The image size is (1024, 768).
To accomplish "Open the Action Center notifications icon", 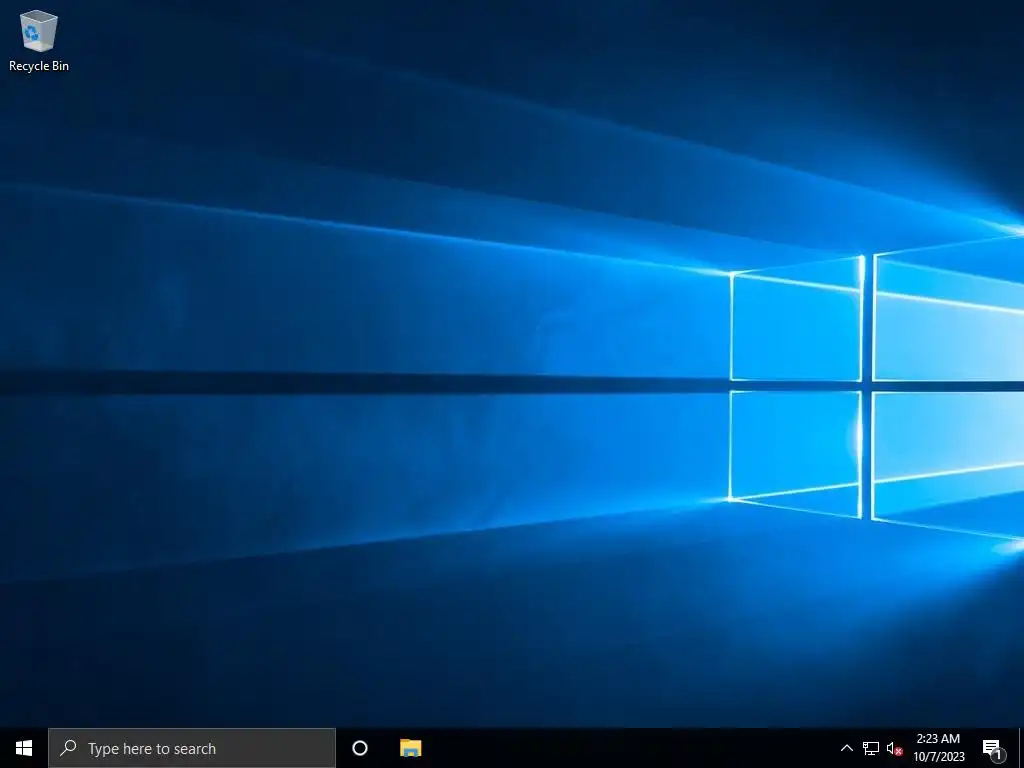I will click(x=993, y=748).
